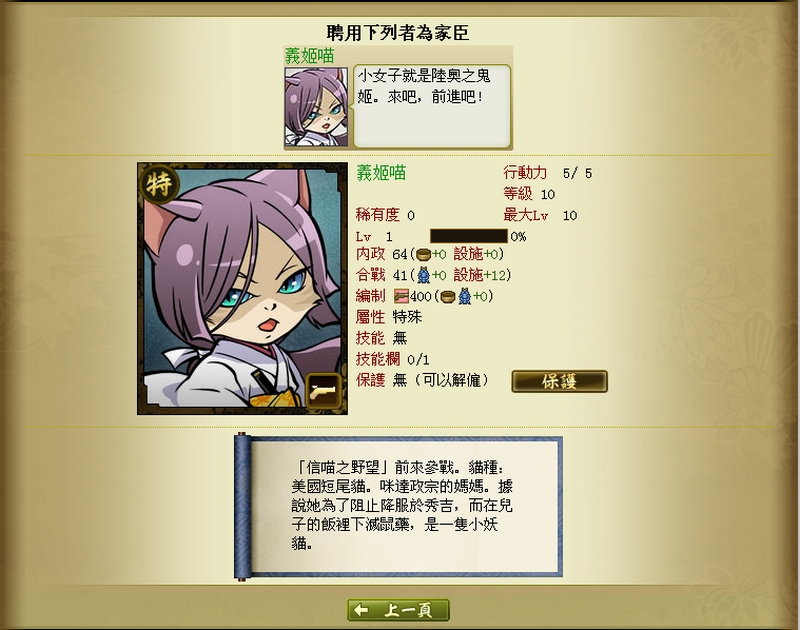
Task: Click the green 義姬喵 name in stats
Action: [x=381, y=173]
